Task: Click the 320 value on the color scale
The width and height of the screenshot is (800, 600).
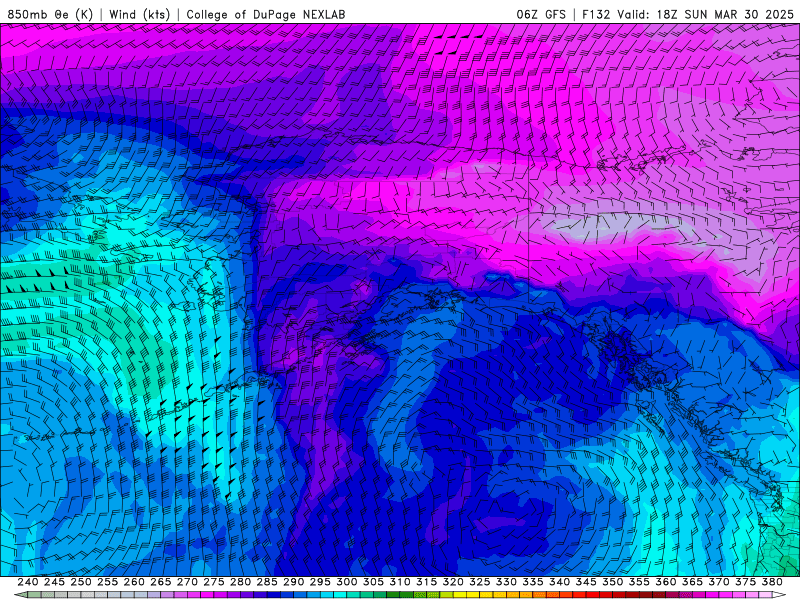Action: [x=453, y=582]
